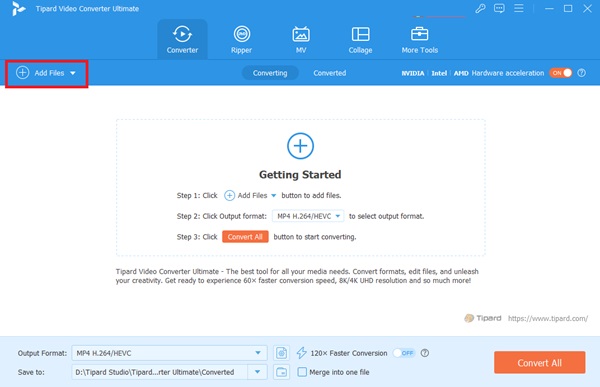The width and height of the screenshot is (600, 387).
Task: Open MP4 H.264/HEVC dropdown in Step 2
Action: (x=308, y=216)
